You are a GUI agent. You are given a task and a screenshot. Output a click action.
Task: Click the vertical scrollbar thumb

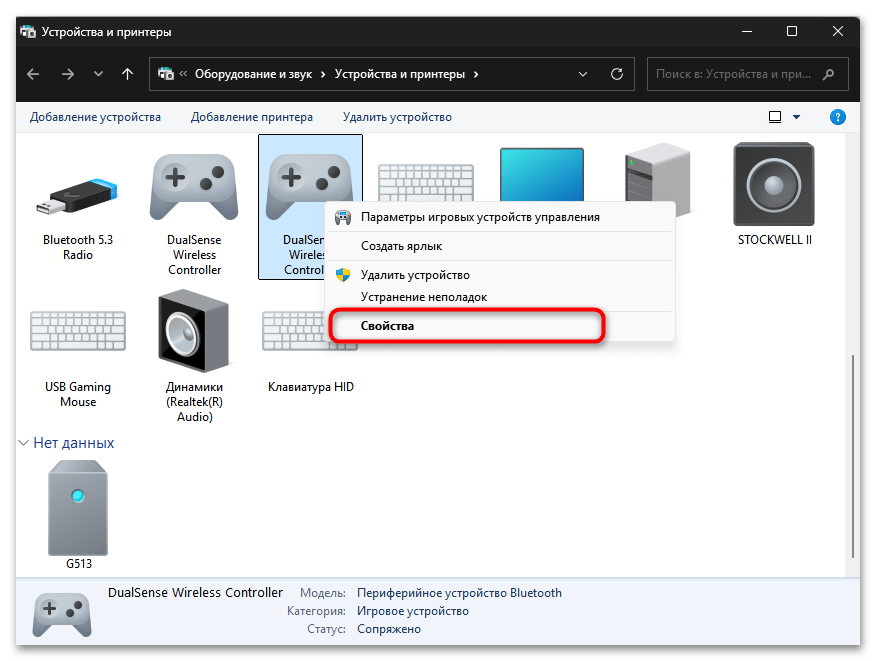853,456
